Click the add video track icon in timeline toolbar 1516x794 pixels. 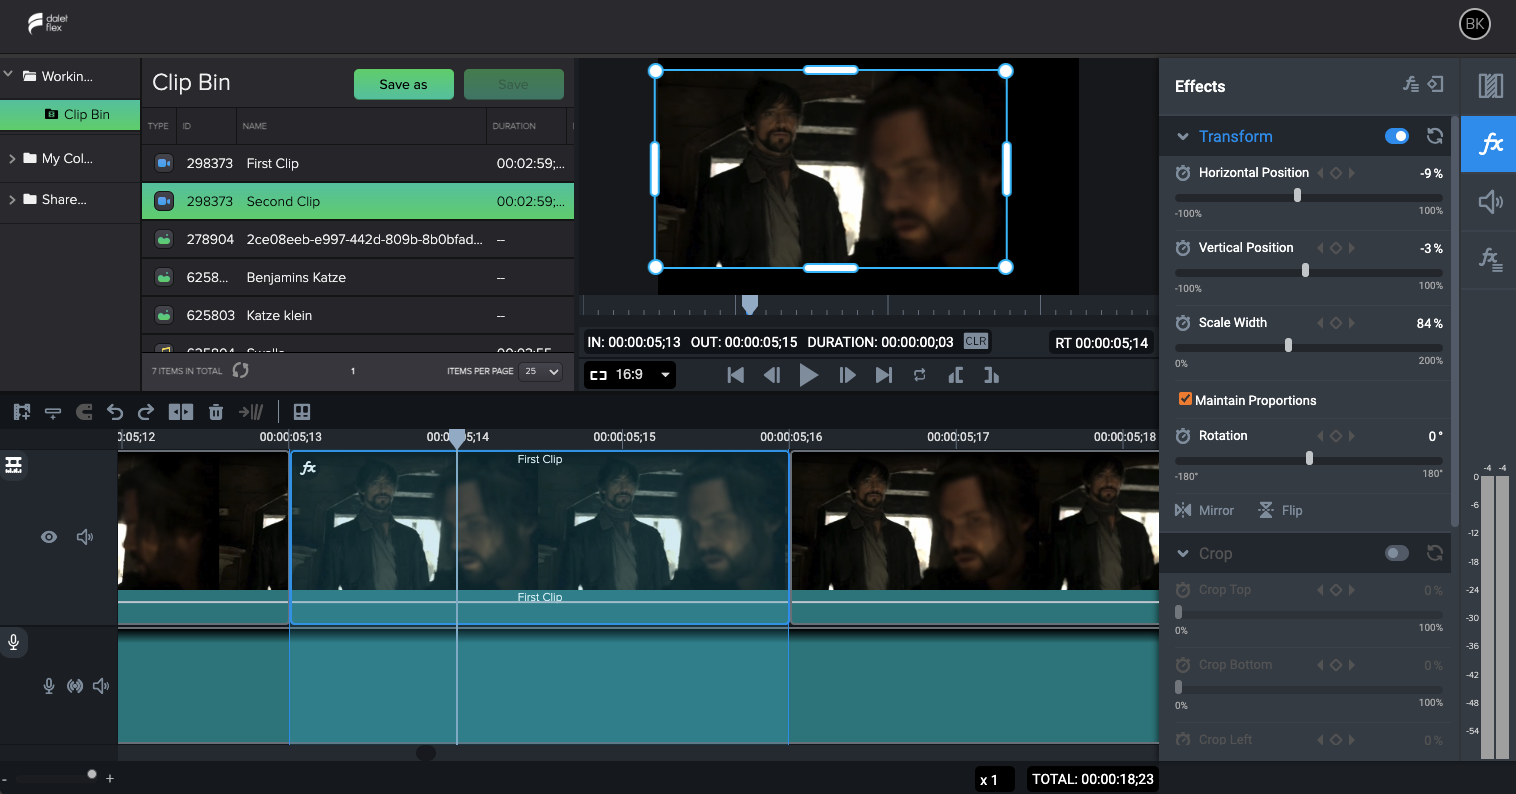(22, 411)
